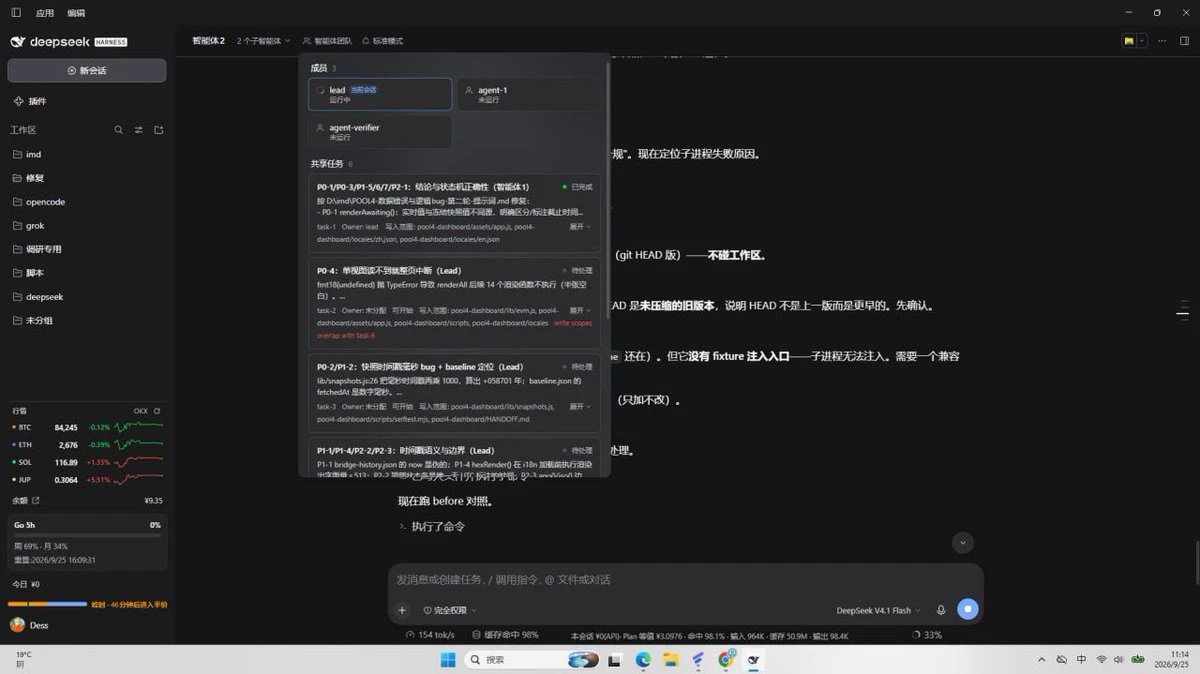Choose model DeepSeek V4.1 Flash dropdown
Screen dimensions: 1200x674
click(878, 610)
